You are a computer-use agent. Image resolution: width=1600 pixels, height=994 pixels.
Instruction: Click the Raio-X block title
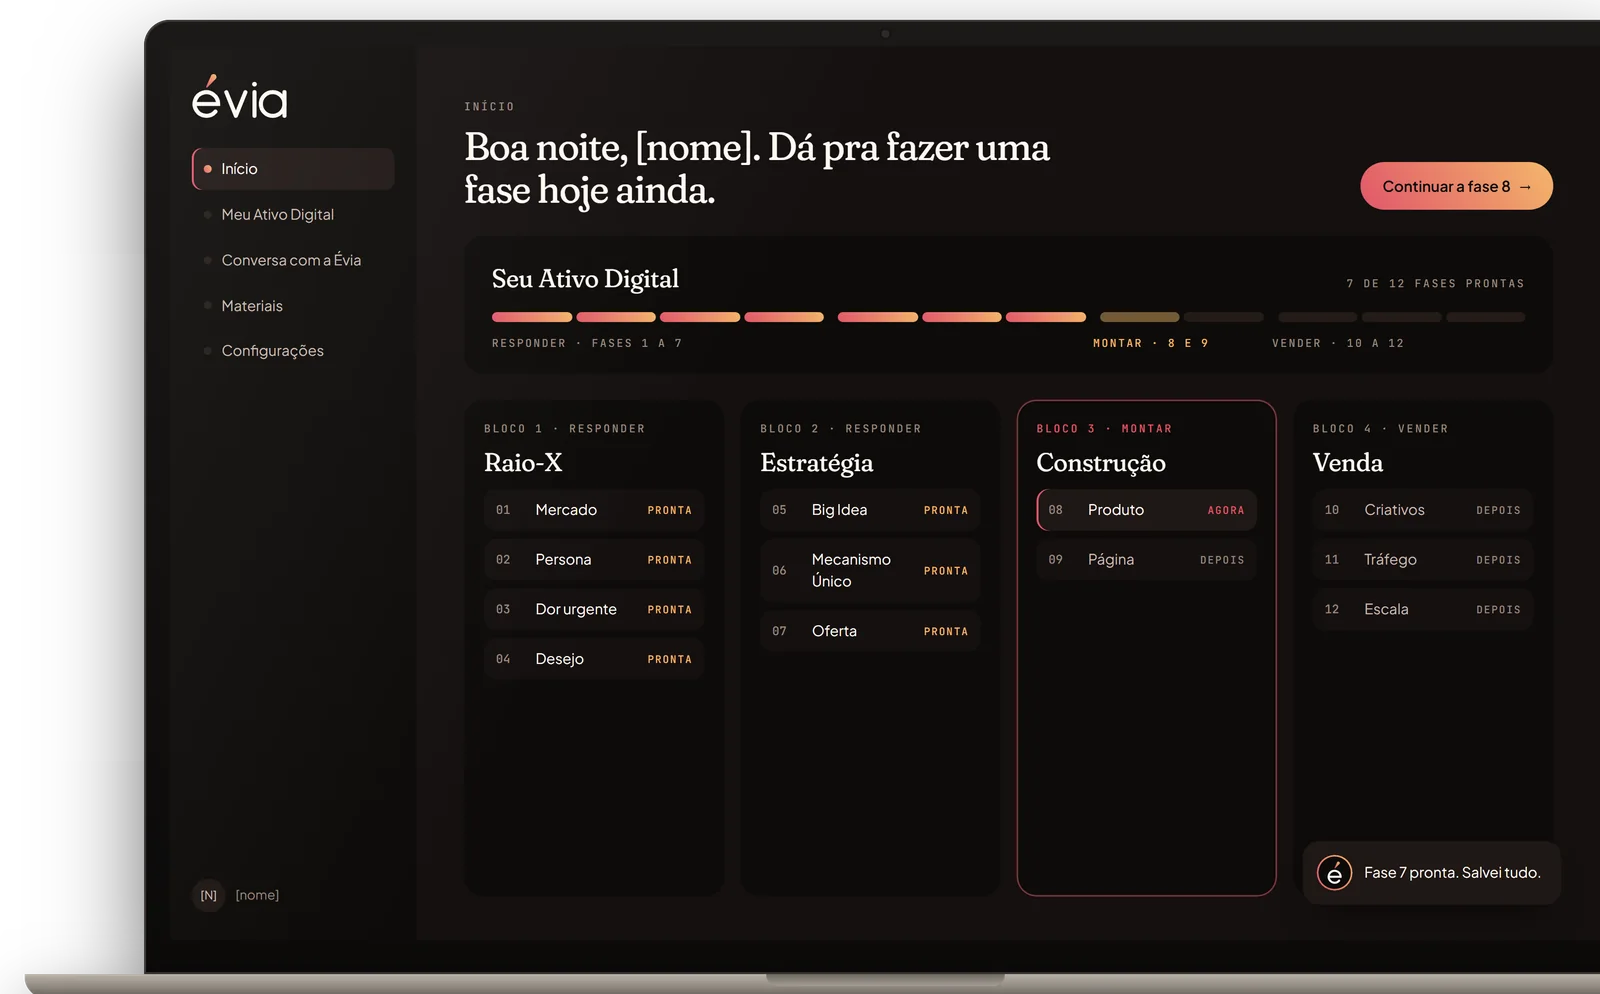(x=523, y=463)
